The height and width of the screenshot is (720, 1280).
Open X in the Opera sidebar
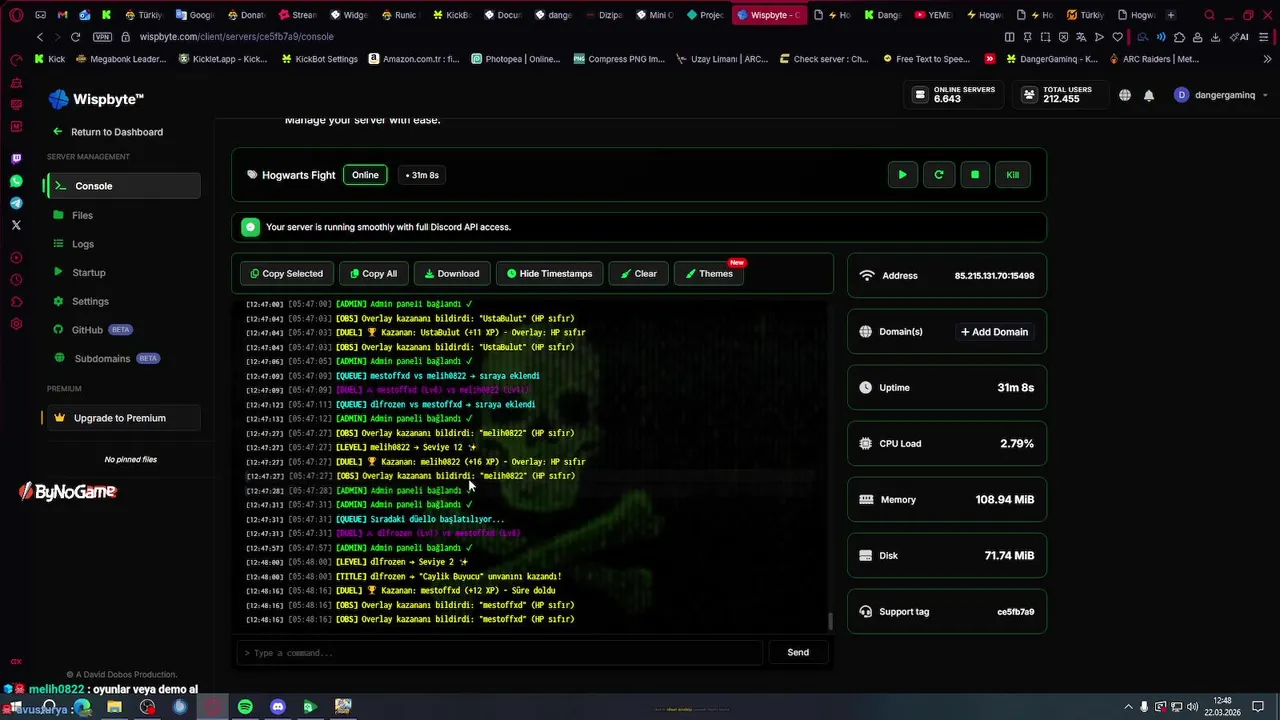coord(16,225)
